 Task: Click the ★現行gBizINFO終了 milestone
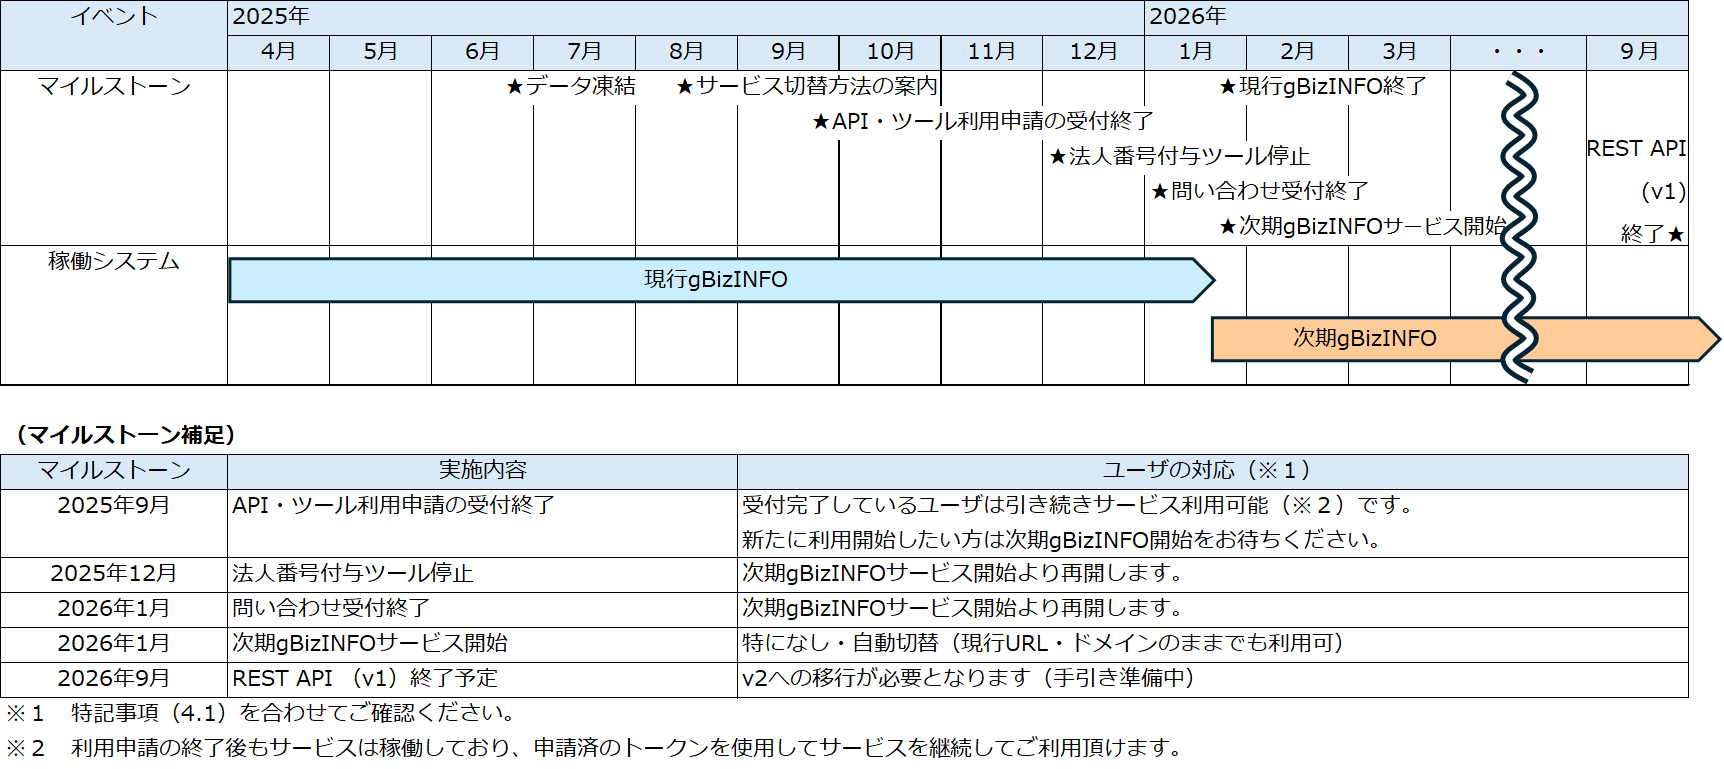point(1322,87)
